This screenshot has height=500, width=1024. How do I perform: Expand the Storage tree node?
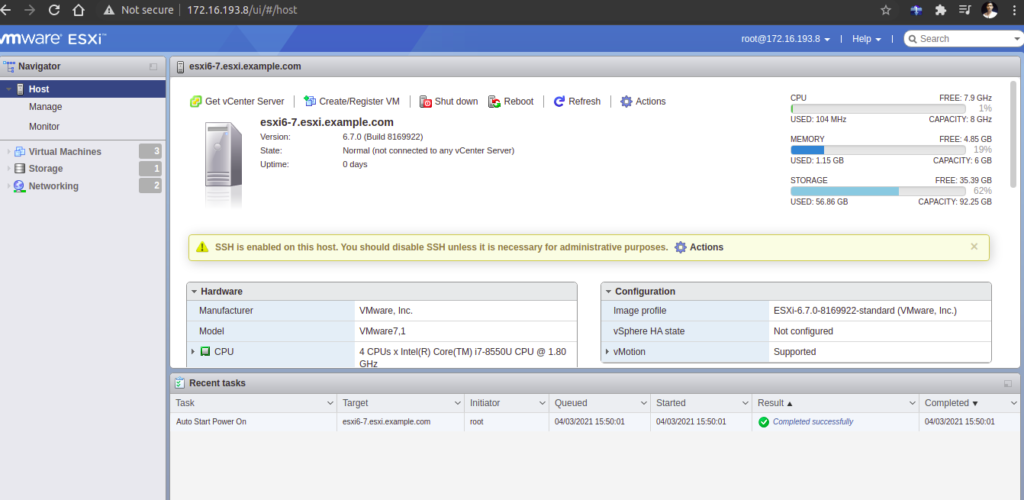coord(8,168)
